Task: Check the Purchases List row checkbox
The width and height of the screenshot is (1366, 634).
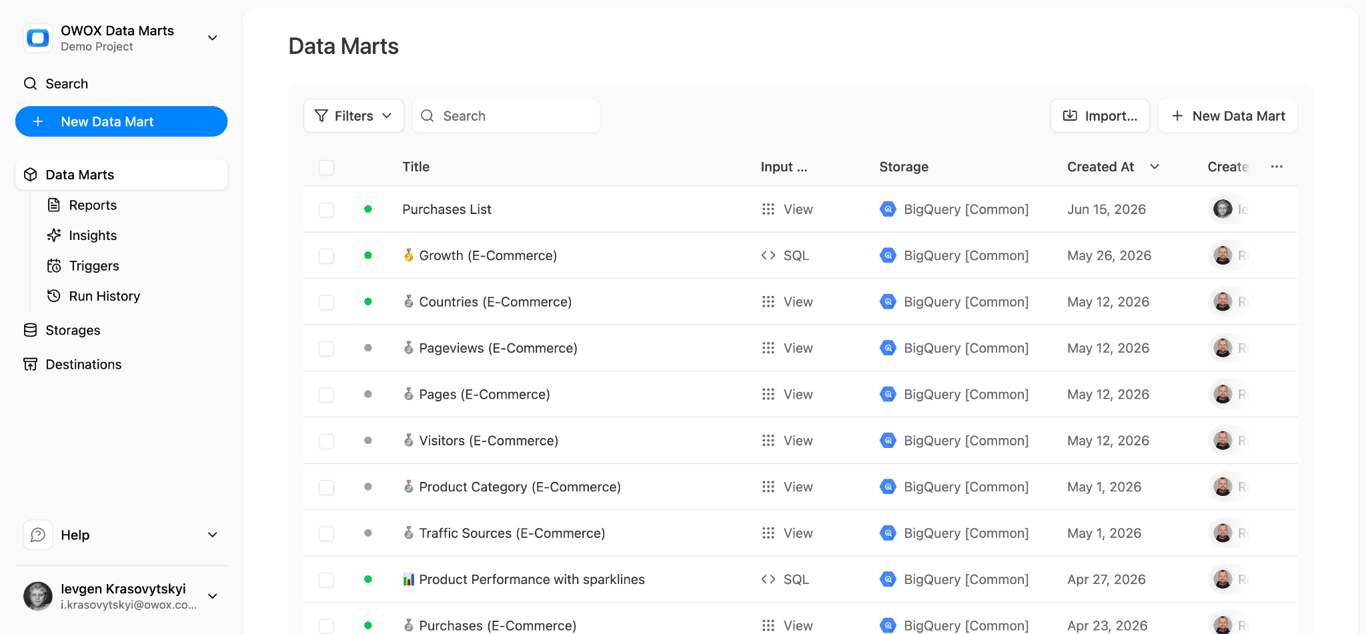Action: [x=326, y=210]
